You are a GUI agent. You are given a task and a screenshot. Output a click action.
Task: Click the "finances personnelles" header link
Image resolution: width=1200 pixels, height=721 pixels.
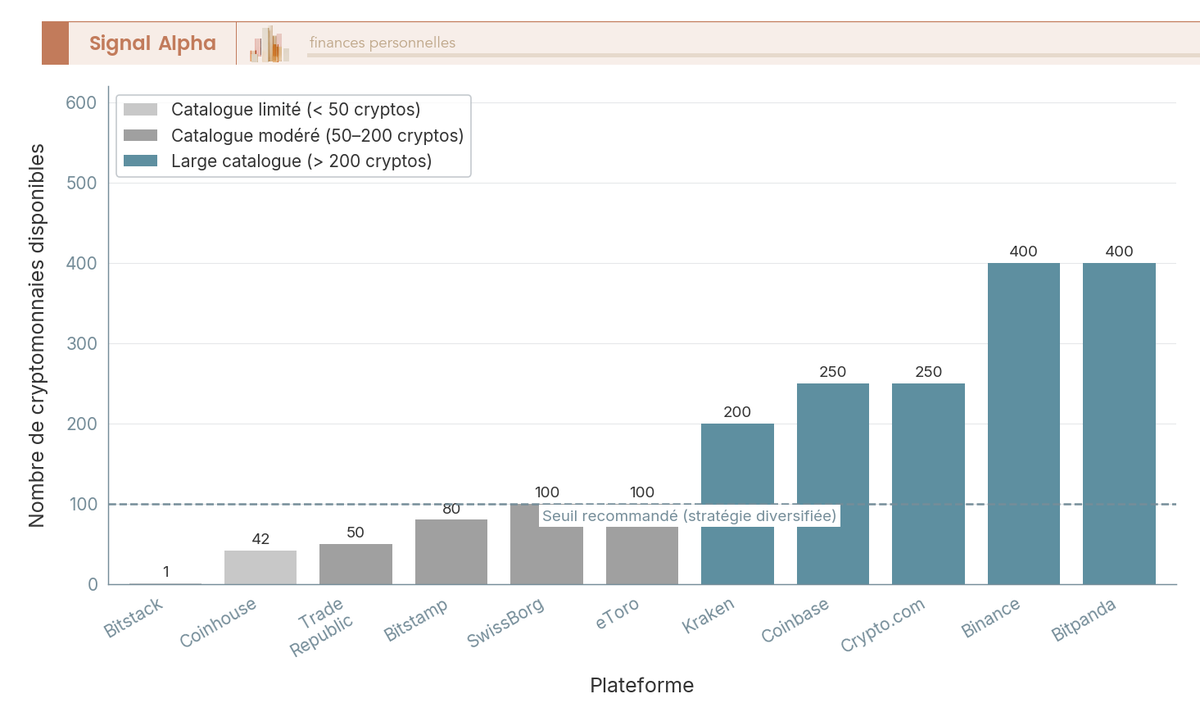[381, 43]
